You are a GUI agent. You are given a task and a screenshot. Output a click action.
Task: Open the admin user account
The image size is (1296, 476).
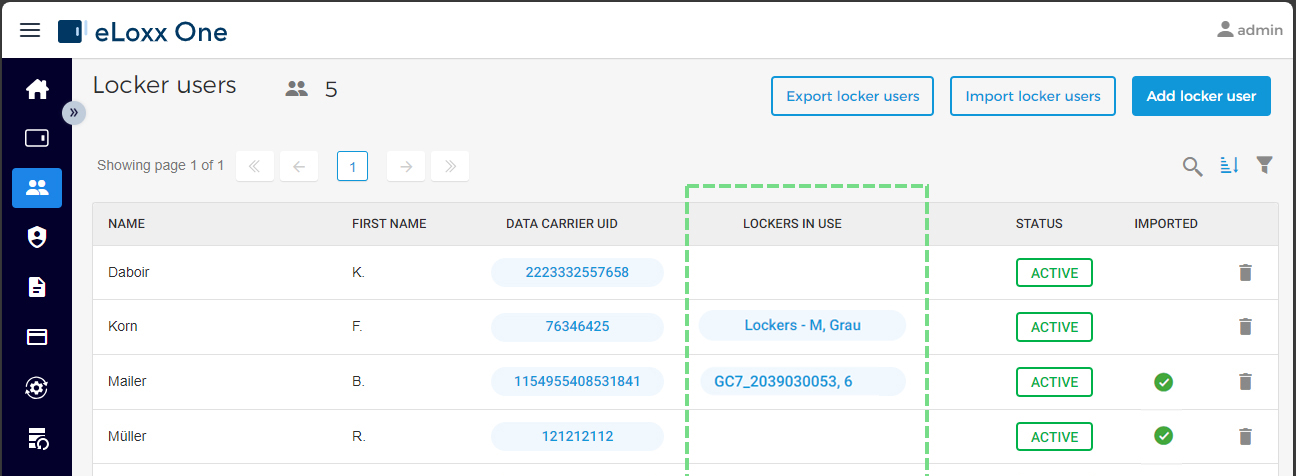point(1249,30)
